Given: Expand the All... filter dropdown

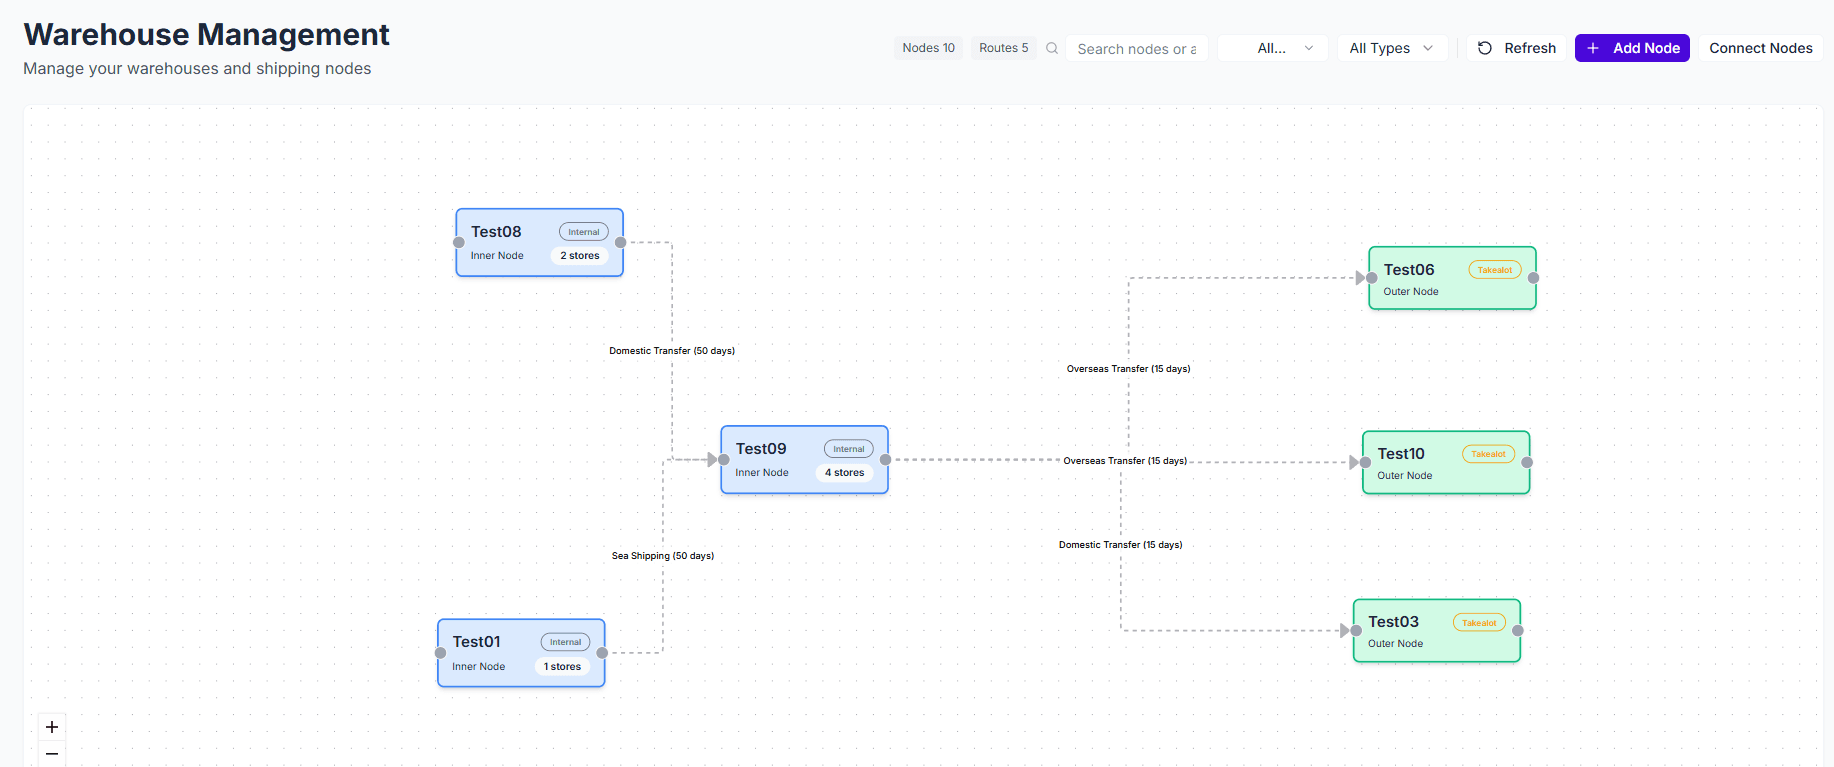Looking at the screenshot, I should 1273,48.
